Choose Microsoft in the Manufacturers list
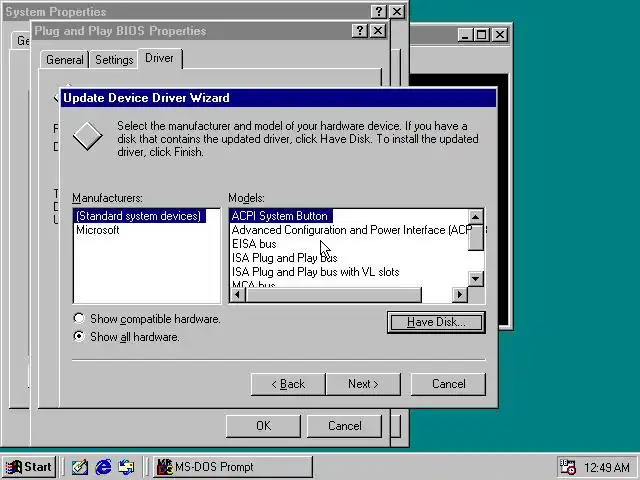The image size is (640, 480). pos(98,230)
